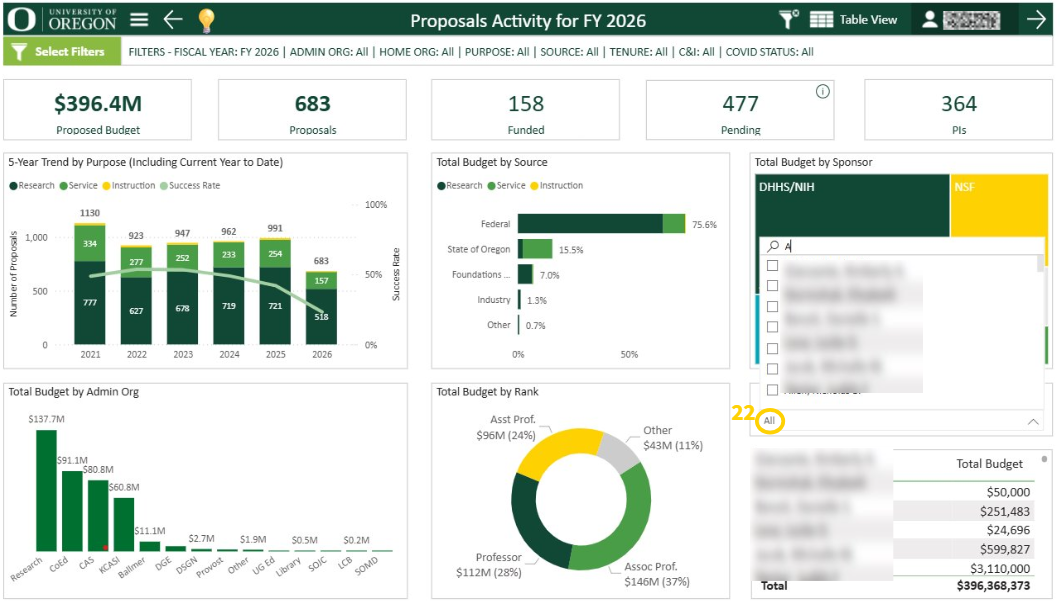The image size is (1060, 604).
Task: Toggle Success Rate legend in trend chart
Action: tap(190, 185)
